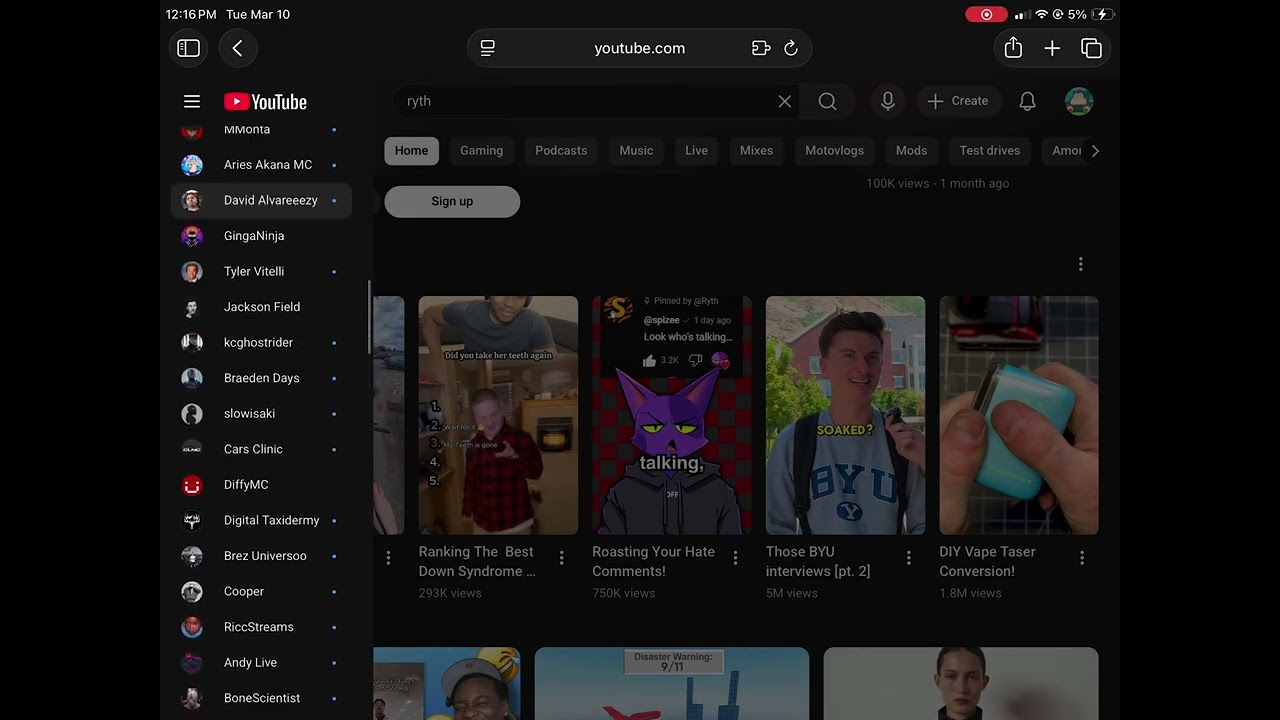
Task: Tap the youtube.com address bar
Action: pos(639,48)
